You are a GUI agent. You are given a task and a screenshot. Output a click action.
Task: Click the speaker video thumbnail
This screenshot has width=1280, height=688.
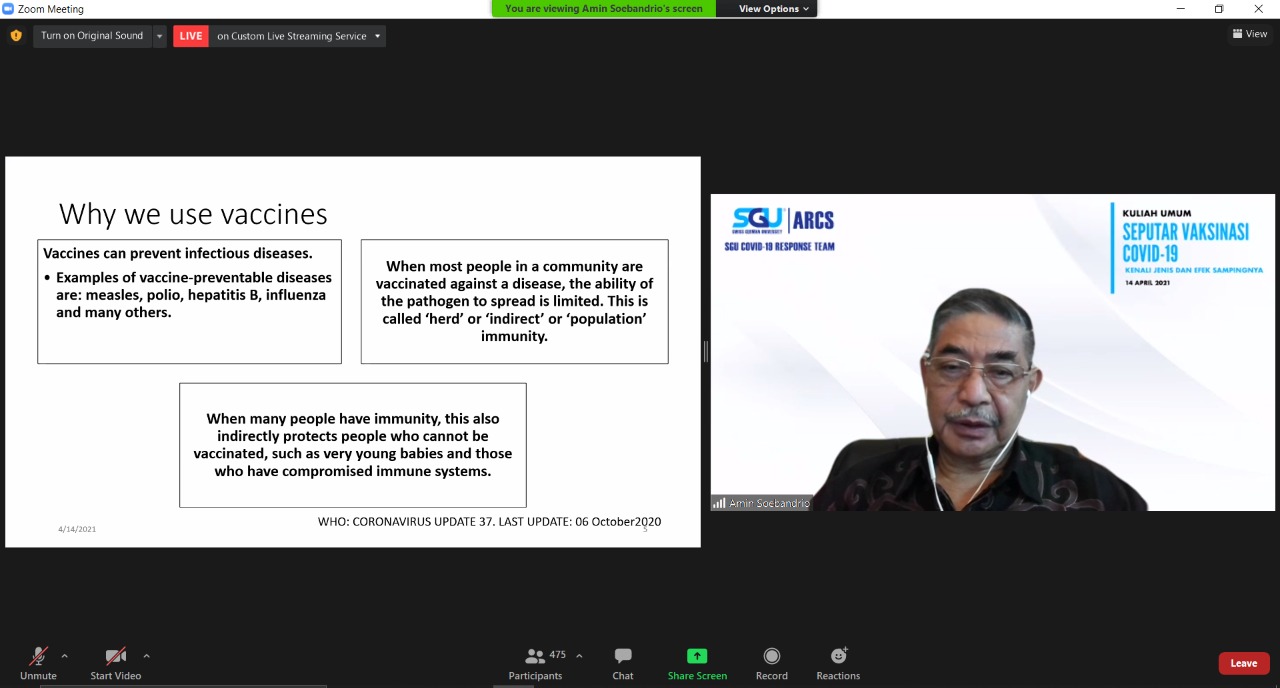(x=992, y=352)
